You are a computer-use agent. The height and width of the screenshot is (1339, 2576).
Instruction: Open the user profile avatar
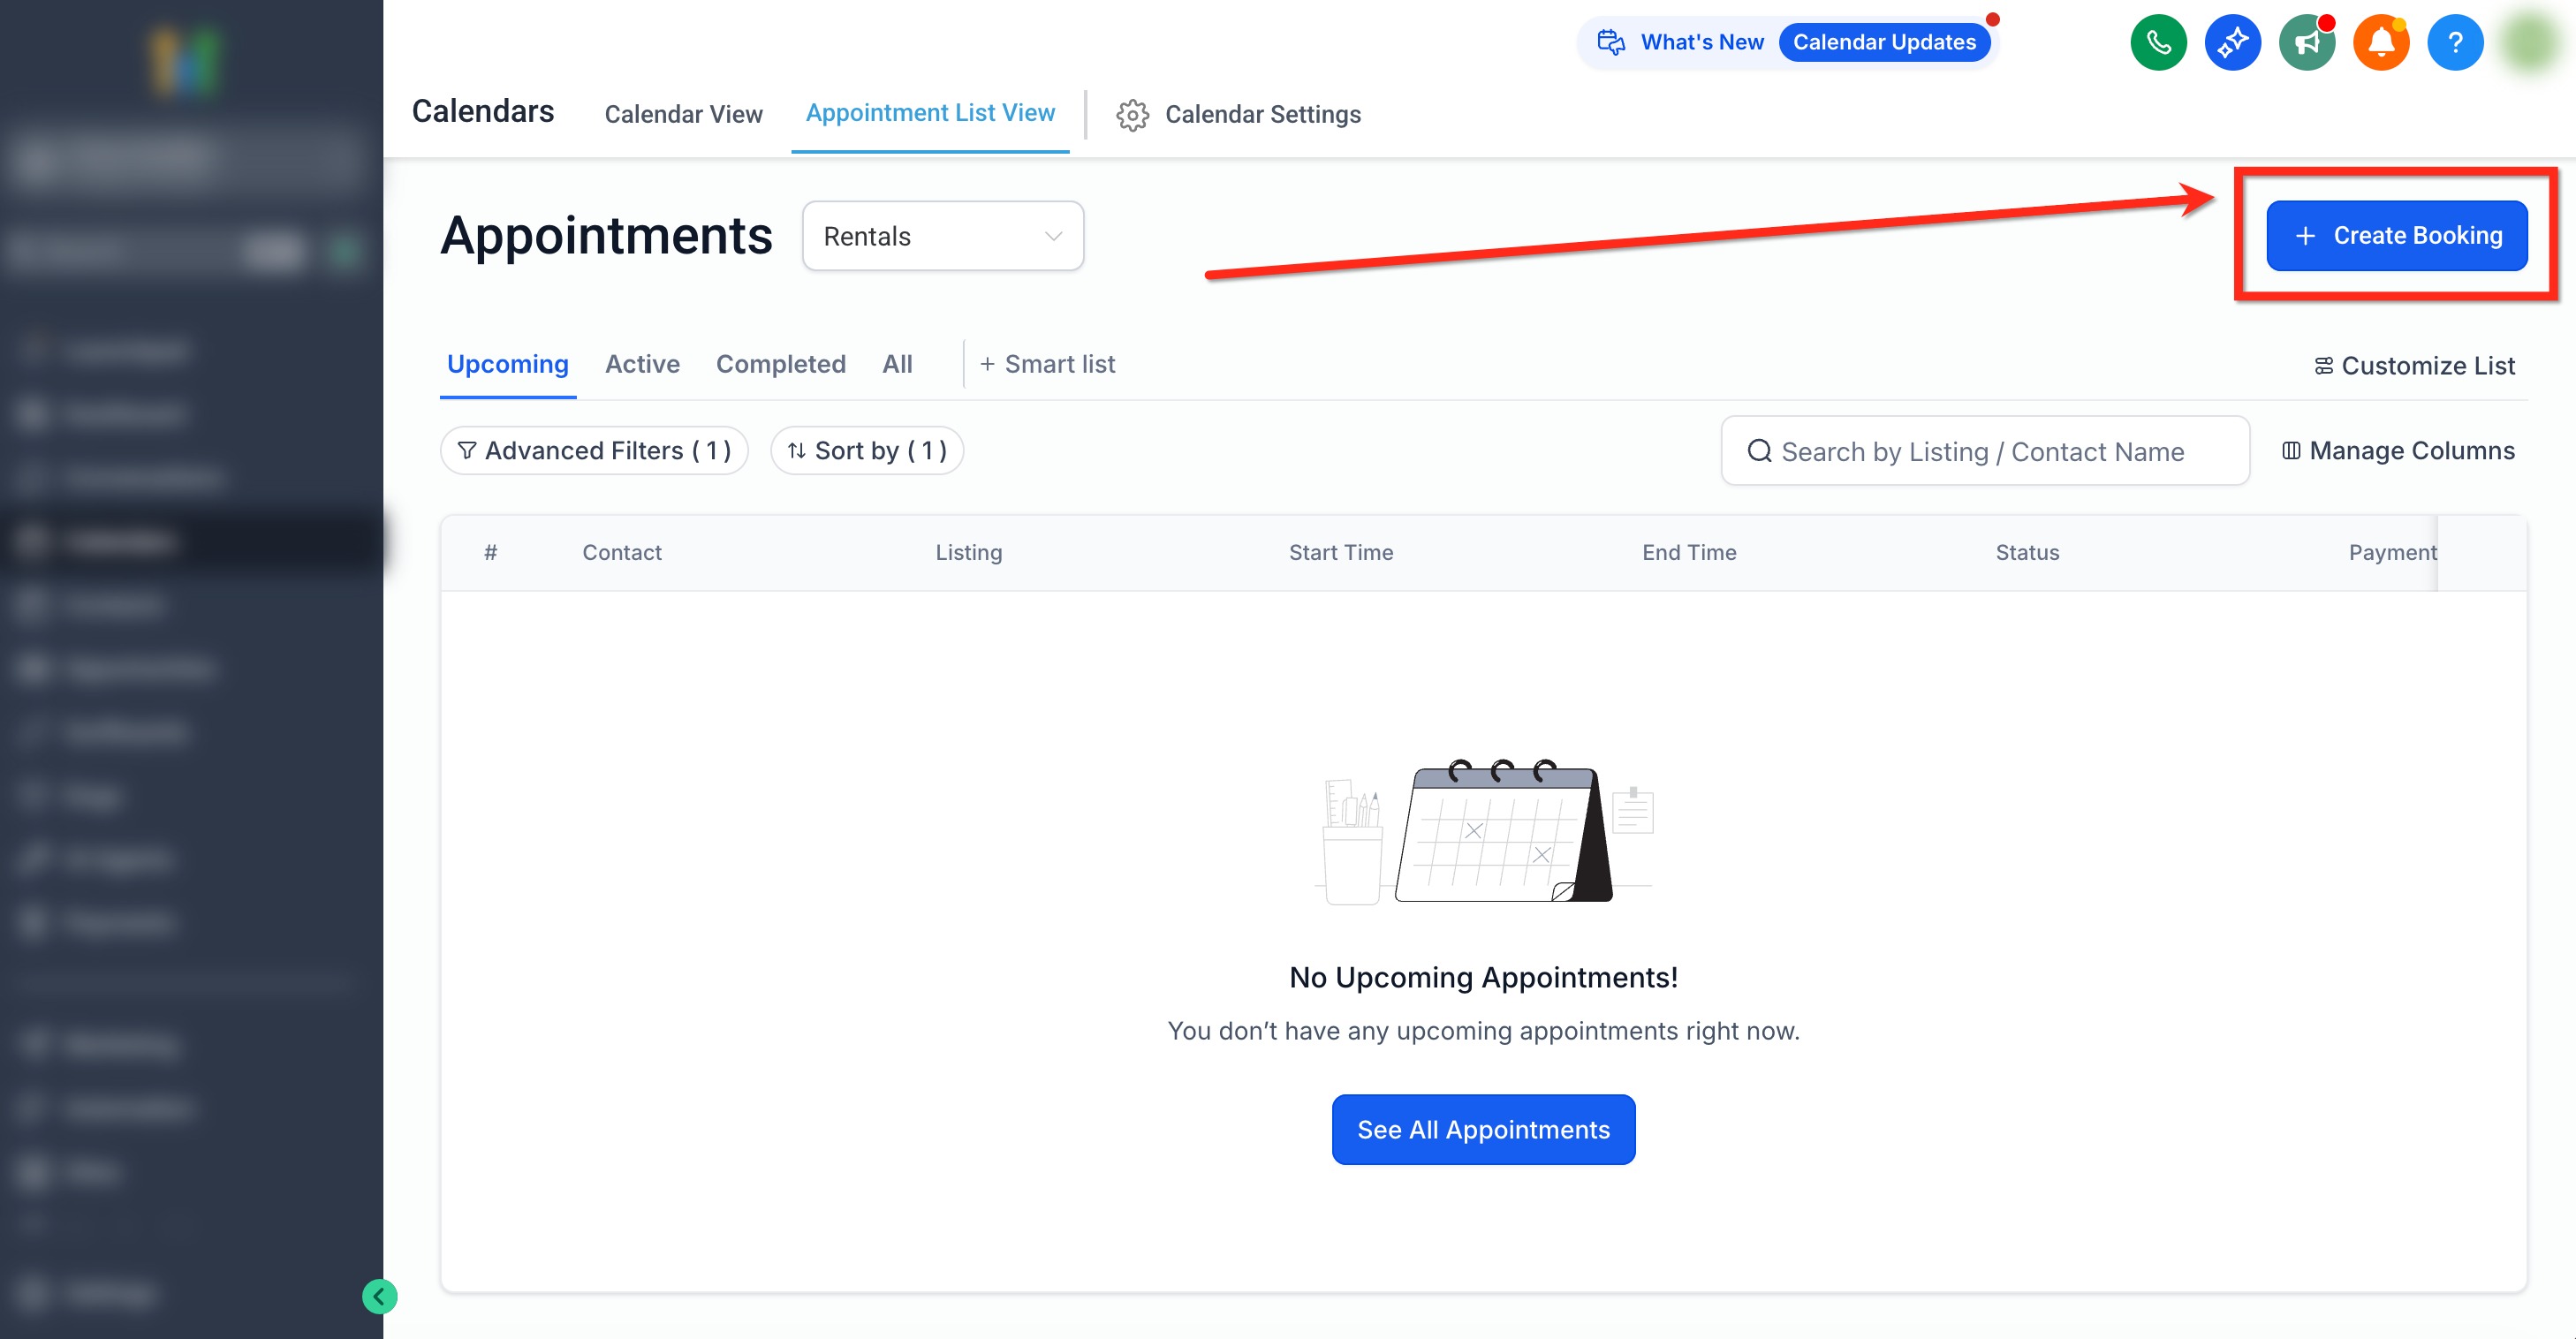[2531, 42]
